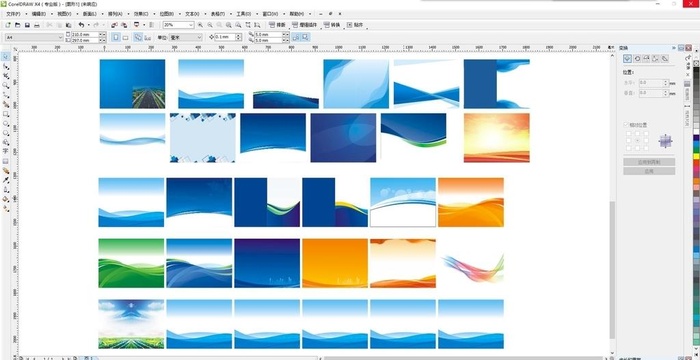The image size is (700, 360).
Task: Choose the Rectangle tool
Action: 6,114
